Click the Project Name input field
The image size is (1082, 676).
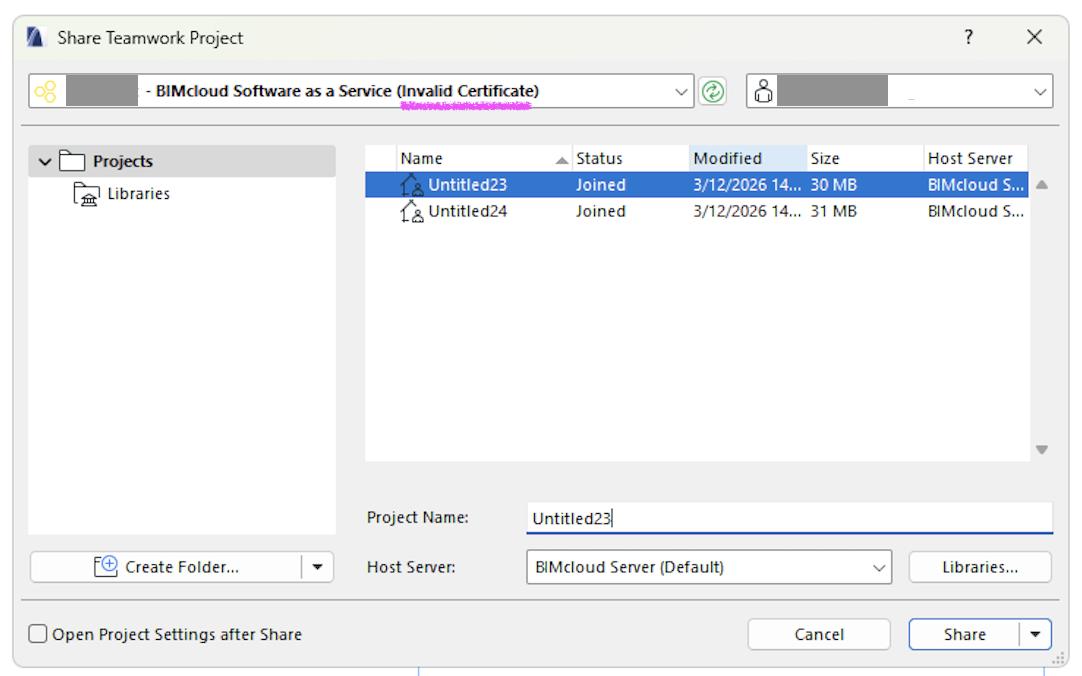pyautogui.click(x=789, y=518)
